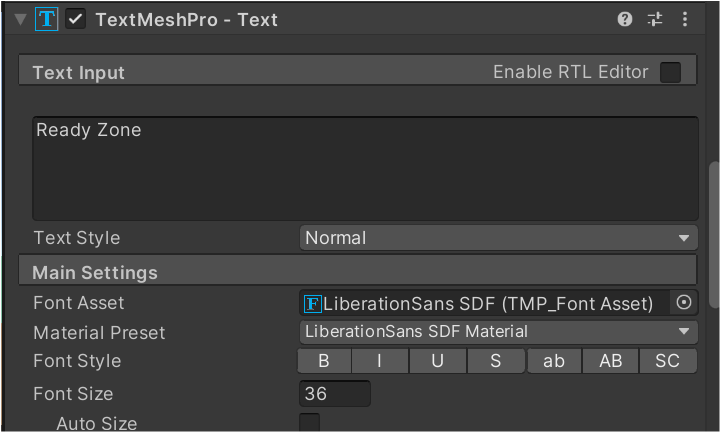Viewport: 720px width, 432px height.
Task: Toggle Italic font style button
Action: coord(380,361)
